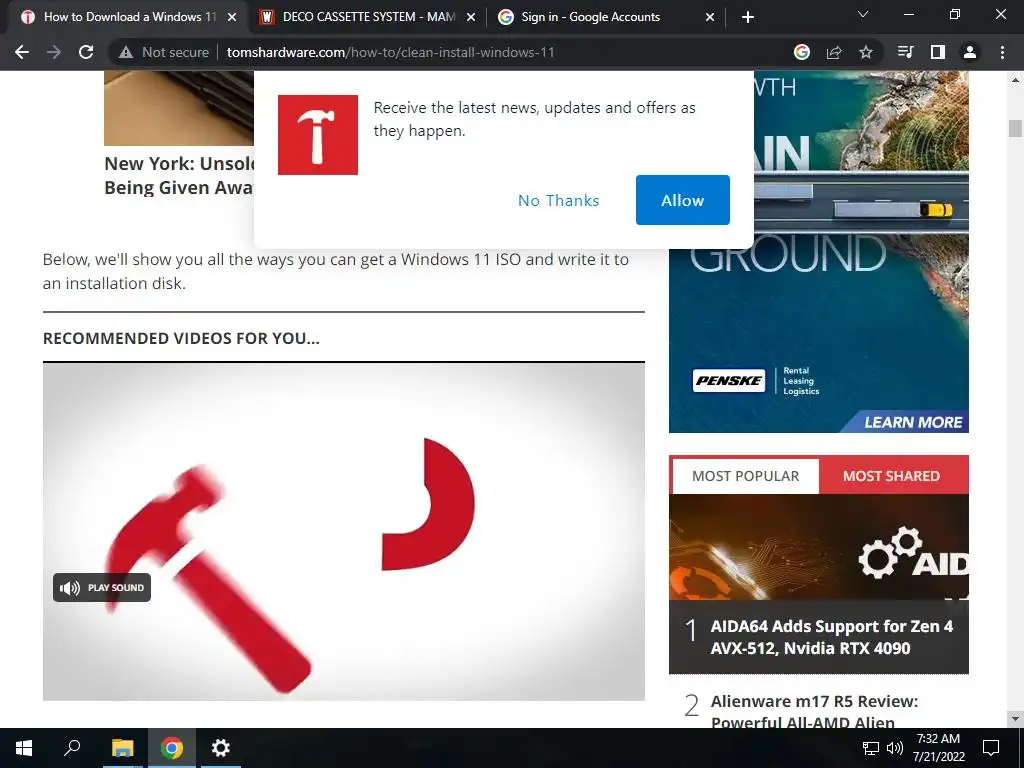This screenshot has width=1024, height=768.
Task: Open a new browser tab
Action: (748, 17)
